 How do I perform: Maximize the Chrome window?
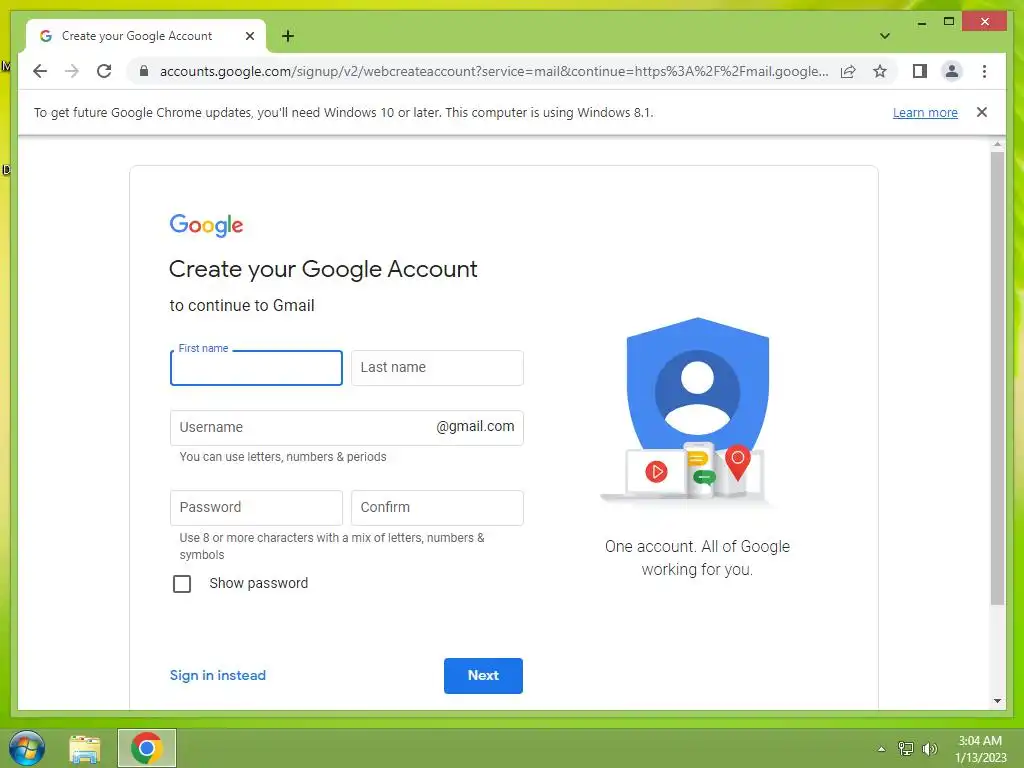[949, 22]
